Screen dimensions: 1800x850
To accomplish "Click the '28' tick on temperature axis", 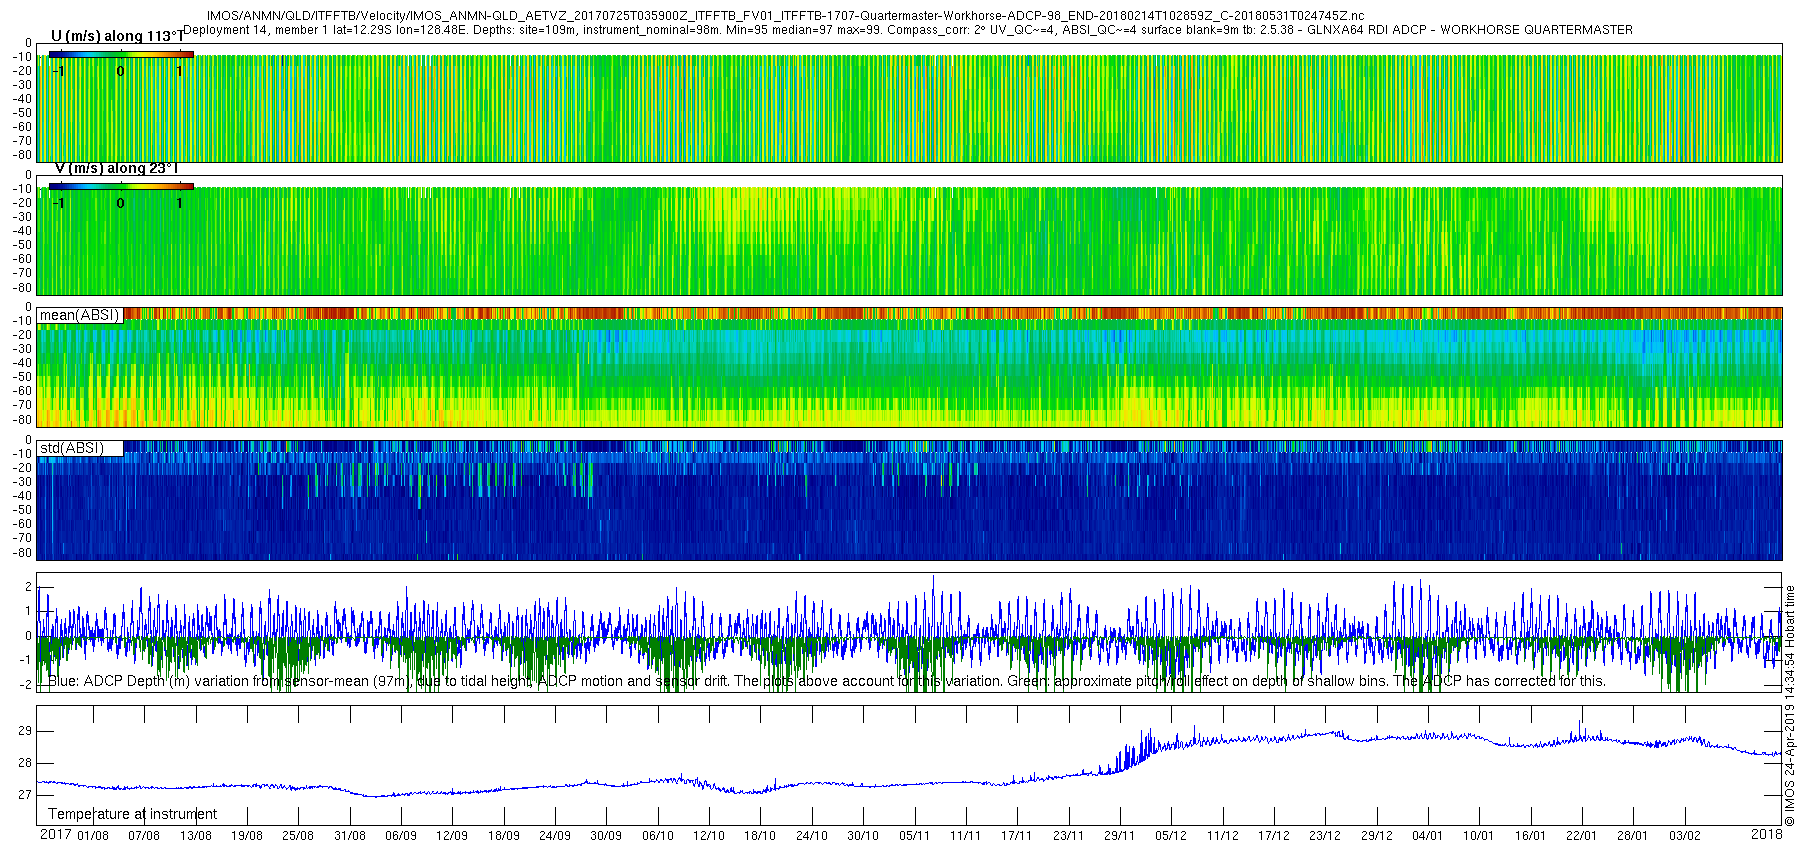I will [x=25, y=763].
